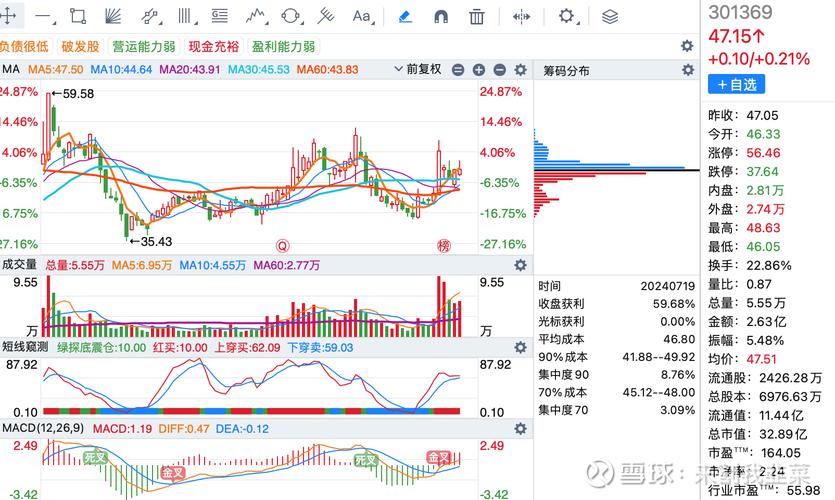Click the 筹码分布 panel title
Image resolution: width=835 pixels, height=500 pixels.
click(x=566, y=70)
